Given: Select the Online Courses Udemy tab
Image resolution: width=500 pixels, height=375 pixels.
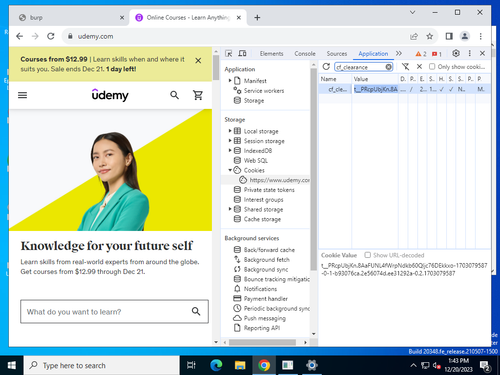Looking at the screenshot, I should [x=188, y=18].
